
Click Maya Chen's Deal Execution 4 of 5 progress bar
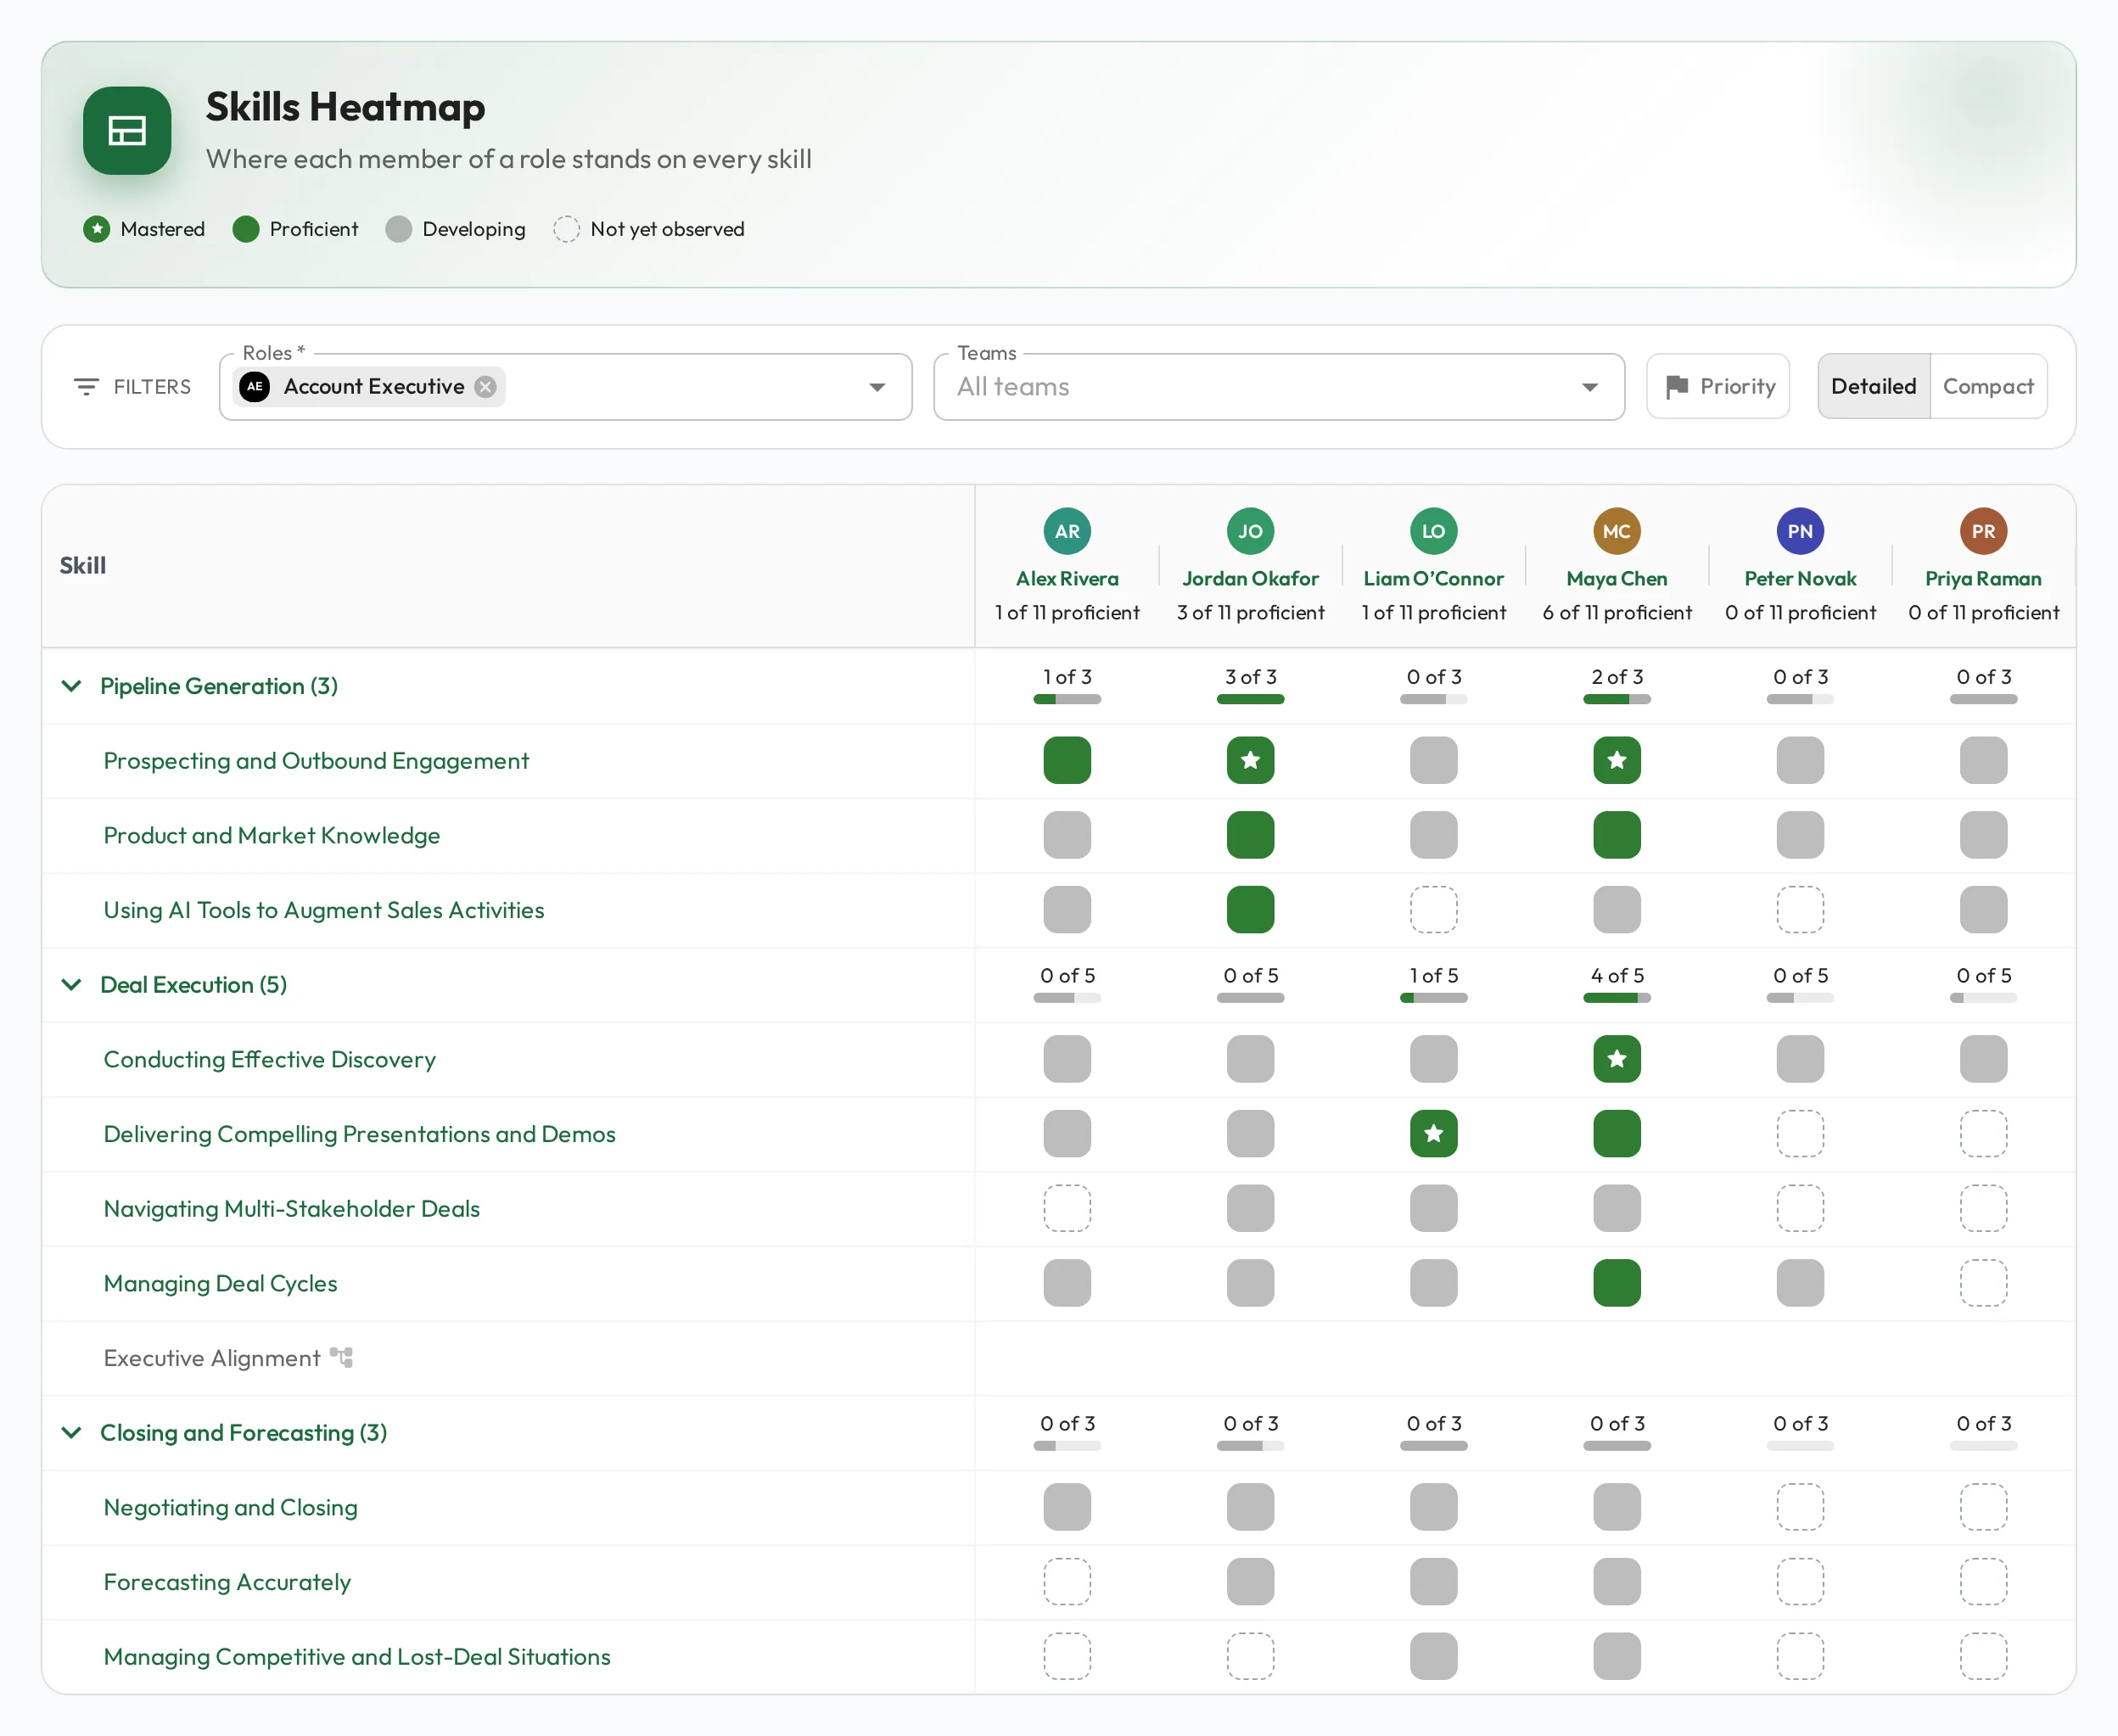point(1617,998)
